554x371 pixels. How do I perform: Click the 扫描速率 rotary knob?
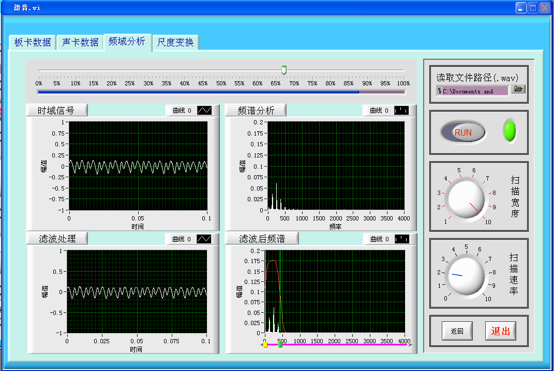(466, 276)
